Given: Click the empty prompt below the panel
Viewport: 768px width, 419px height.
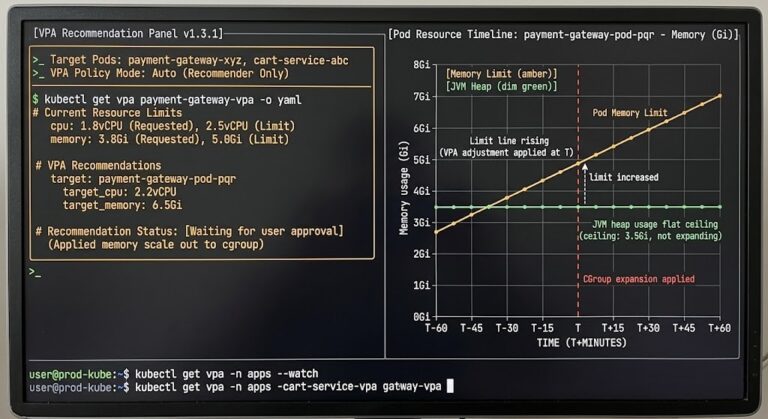Looking at the screenshot, I should (35, 272).
